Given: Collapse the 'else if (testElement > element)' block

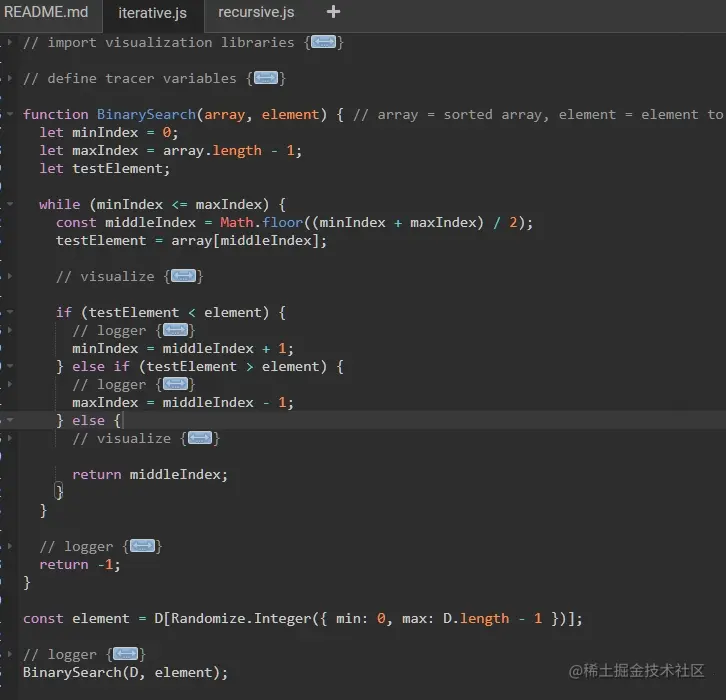Looking at the screenshot, I should (9, 366).
